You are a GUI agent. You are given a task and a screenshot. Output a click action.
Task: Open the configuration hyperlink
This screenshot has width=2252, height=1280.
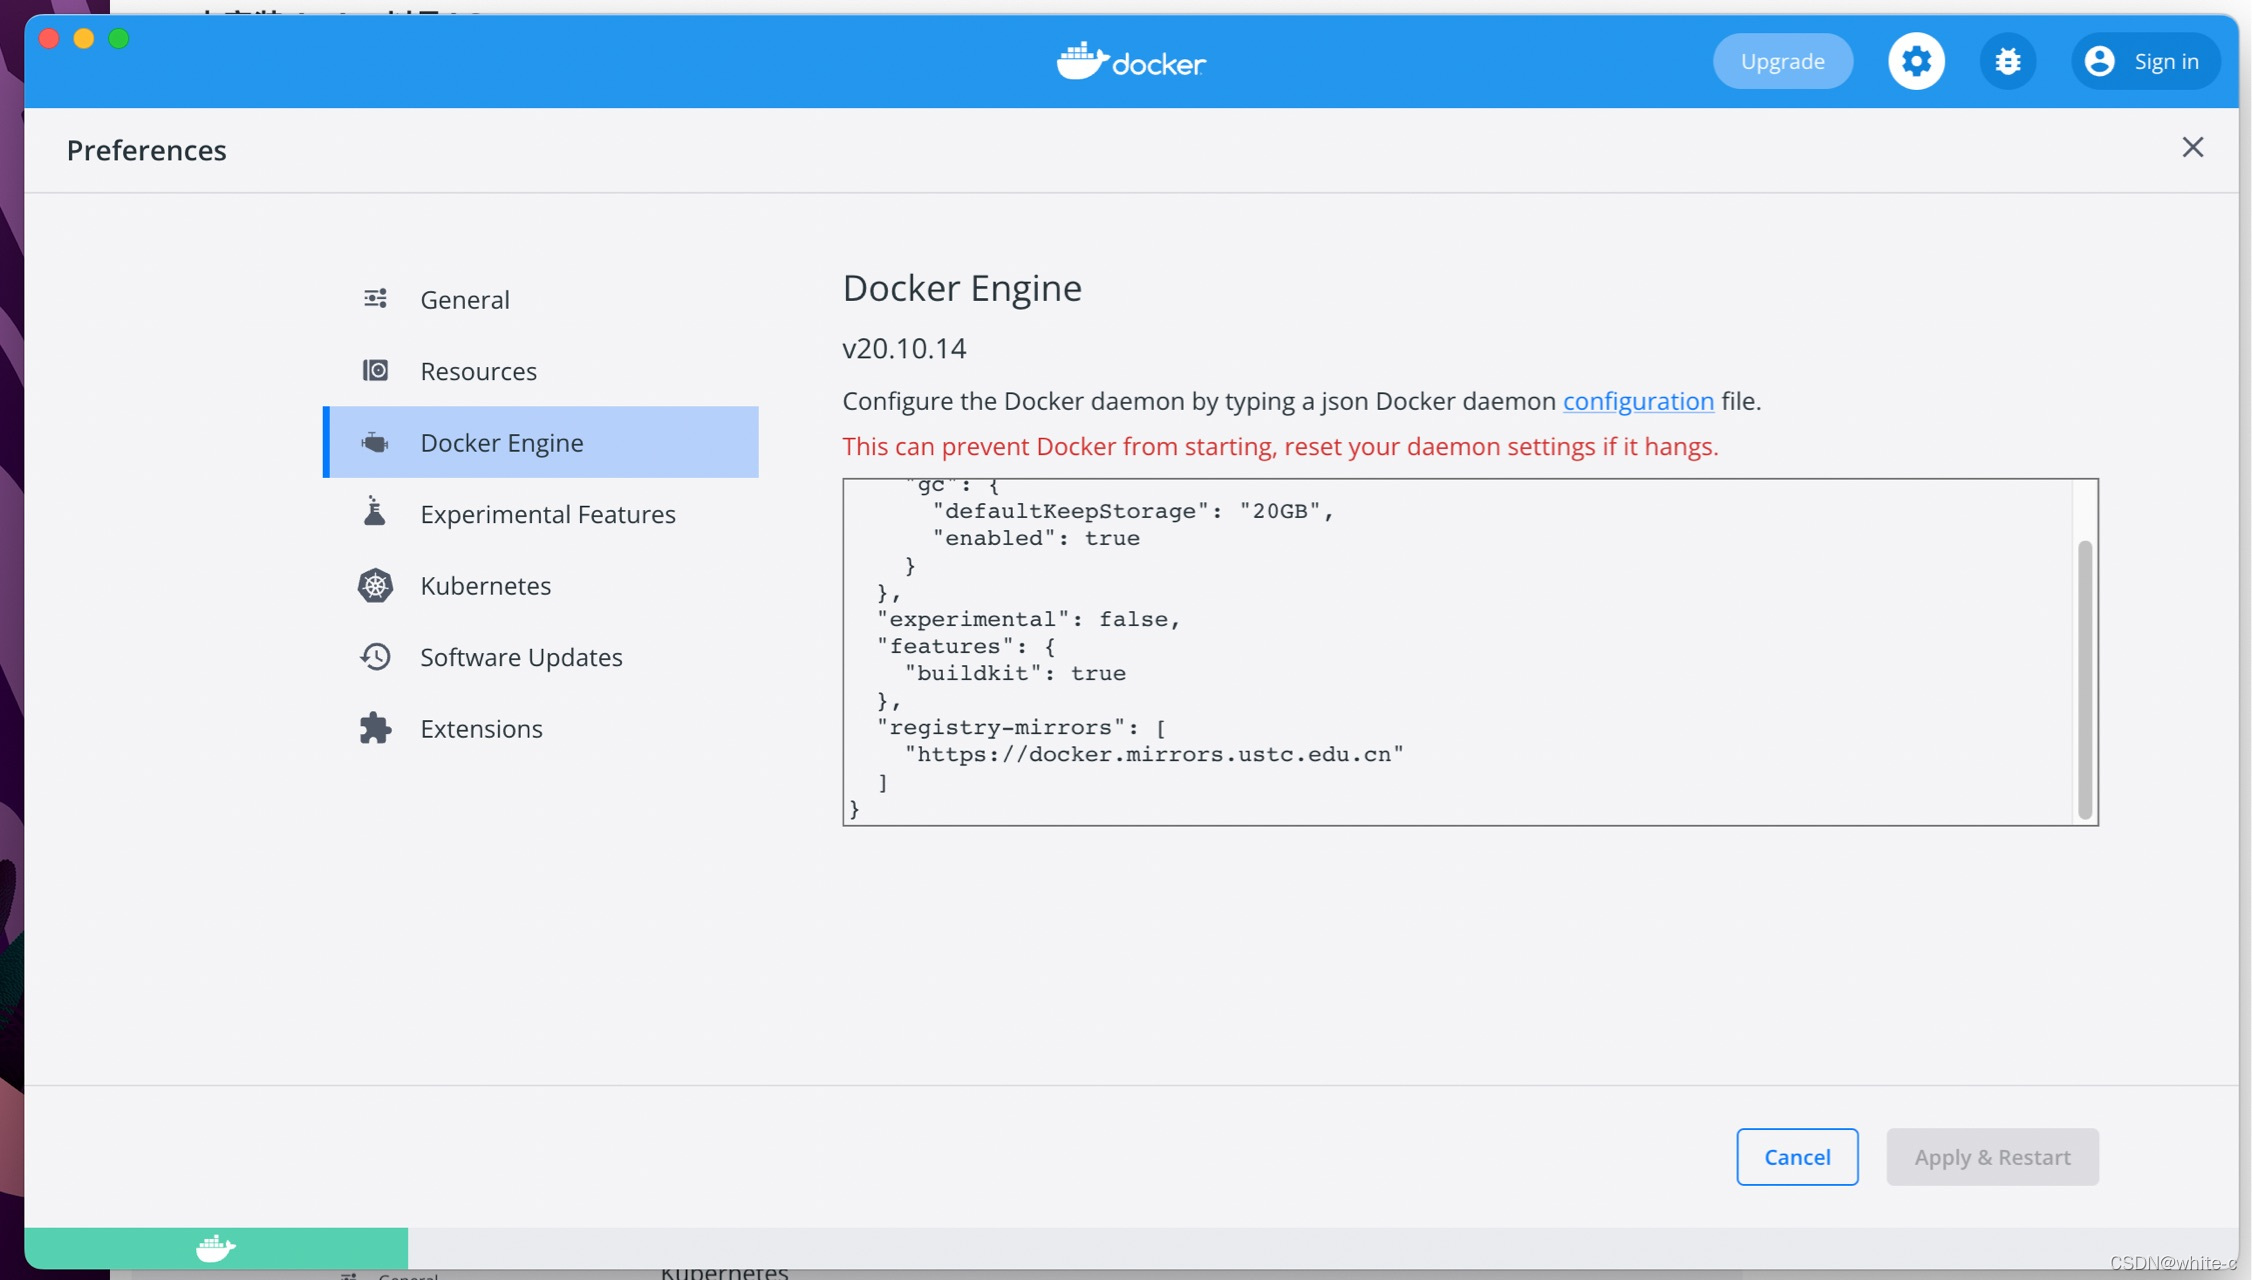(x=1638, y=401)
